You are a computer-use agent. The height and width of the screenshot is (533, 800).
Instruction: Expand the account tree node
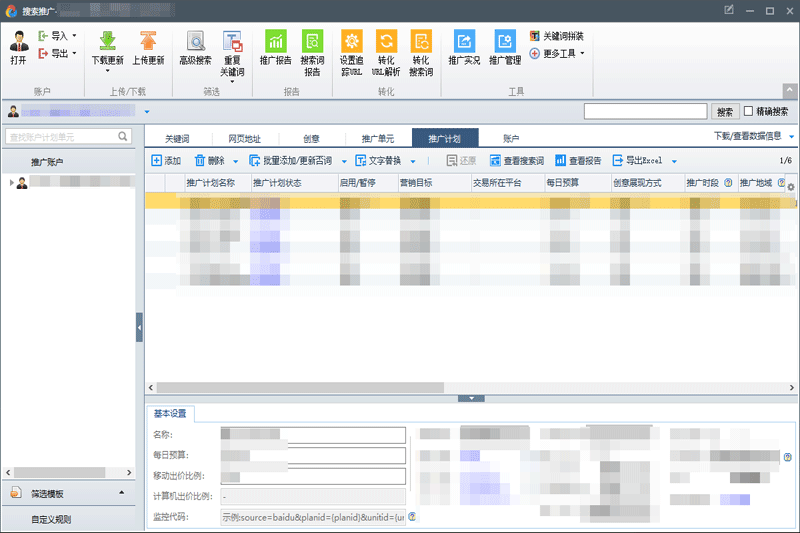[12, 182]
